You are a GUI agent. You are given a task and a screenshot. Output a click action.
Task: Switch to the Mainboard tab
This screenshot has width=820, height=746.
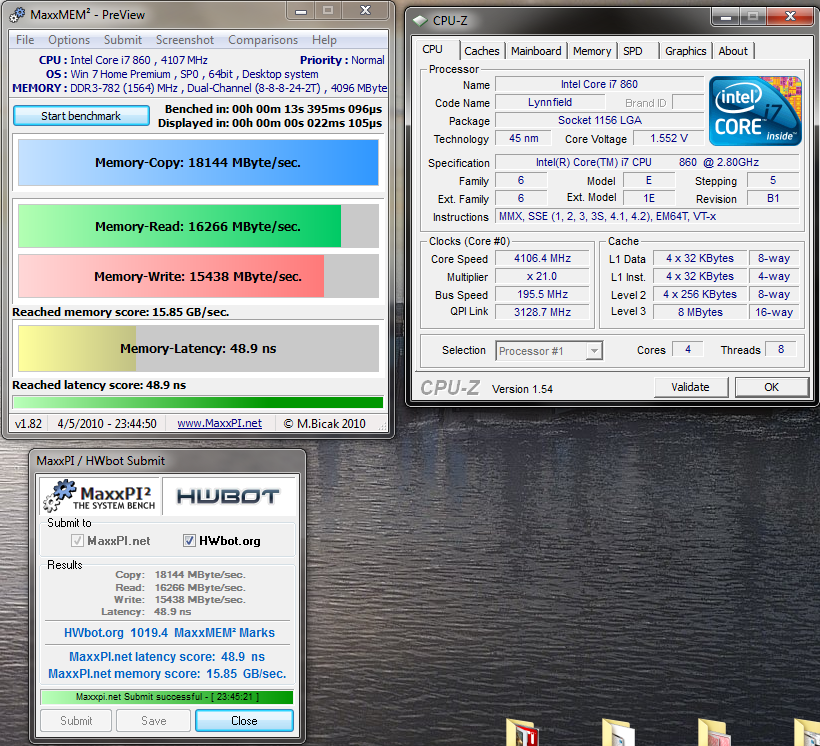coord(536,51)
